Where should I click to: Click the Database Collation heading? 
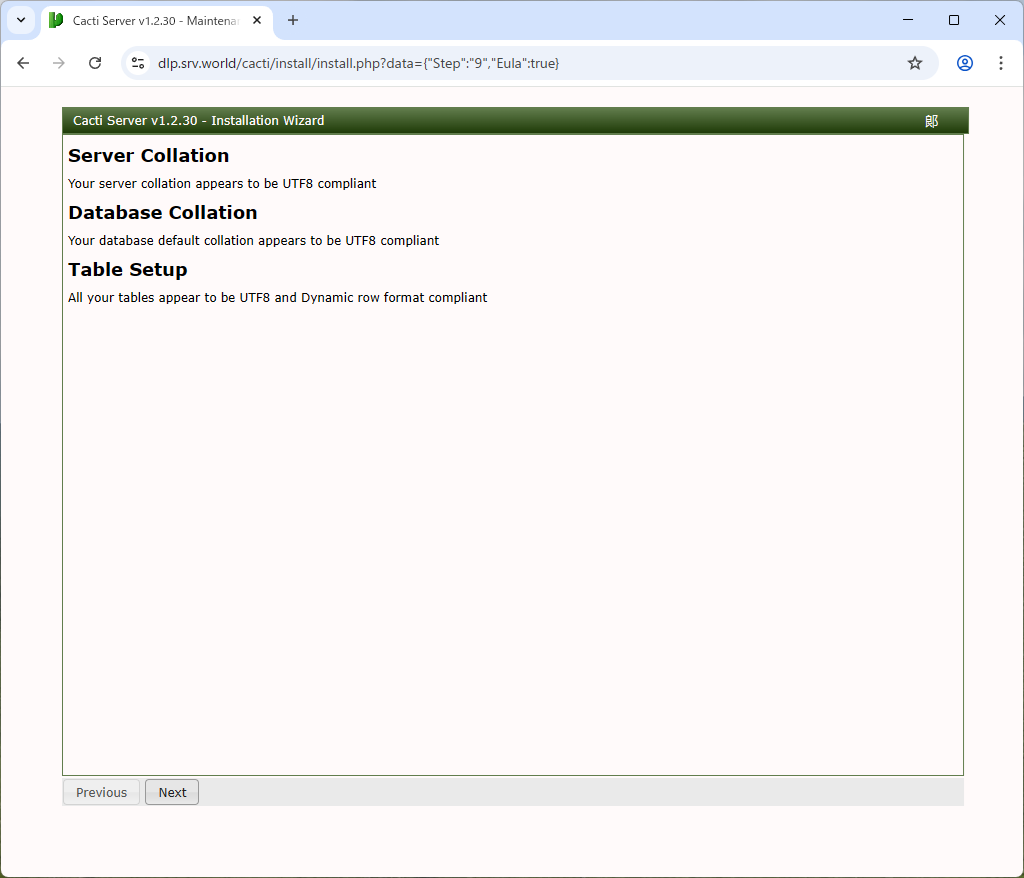pos(163,213)
